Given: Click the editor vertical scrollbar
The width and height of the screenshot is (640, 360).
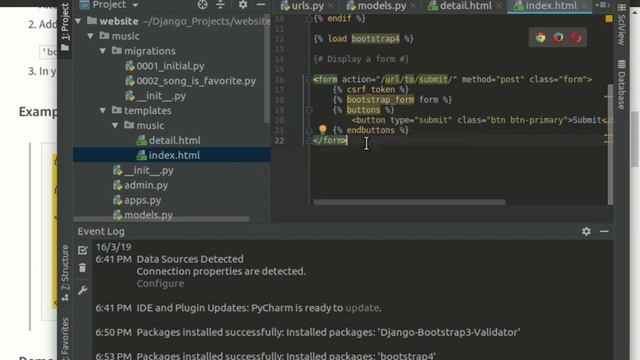Looking at the screenshot, I should [610, 144].
